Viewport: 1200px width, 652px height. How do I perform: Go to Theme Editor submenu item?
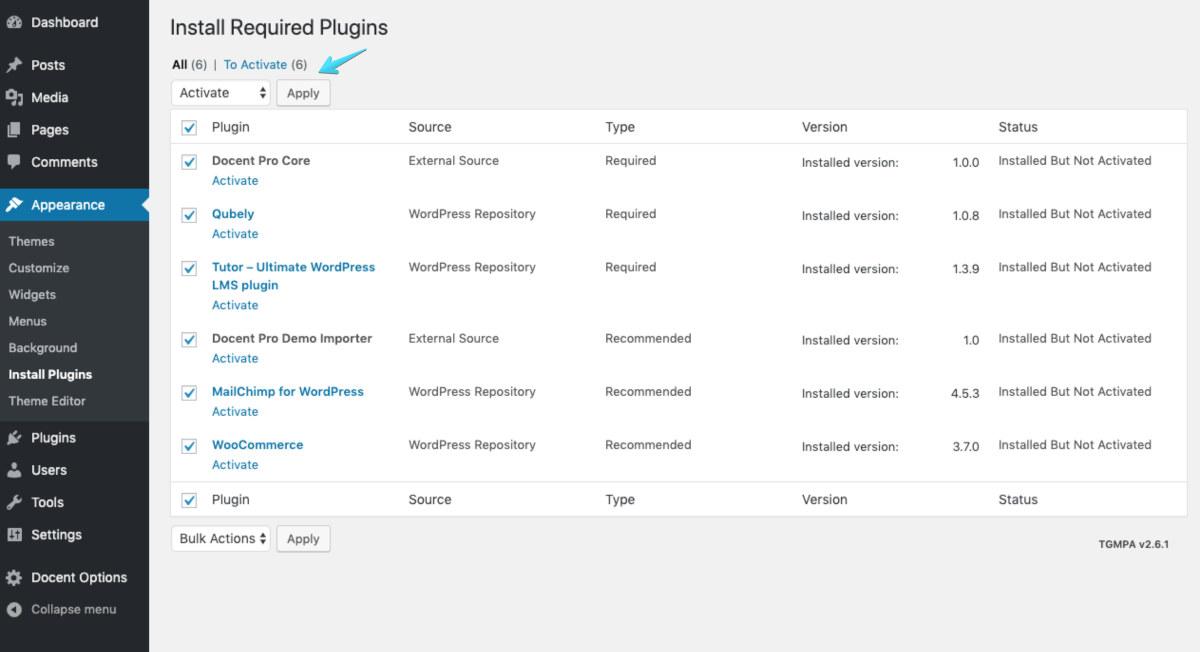point(47,401)
